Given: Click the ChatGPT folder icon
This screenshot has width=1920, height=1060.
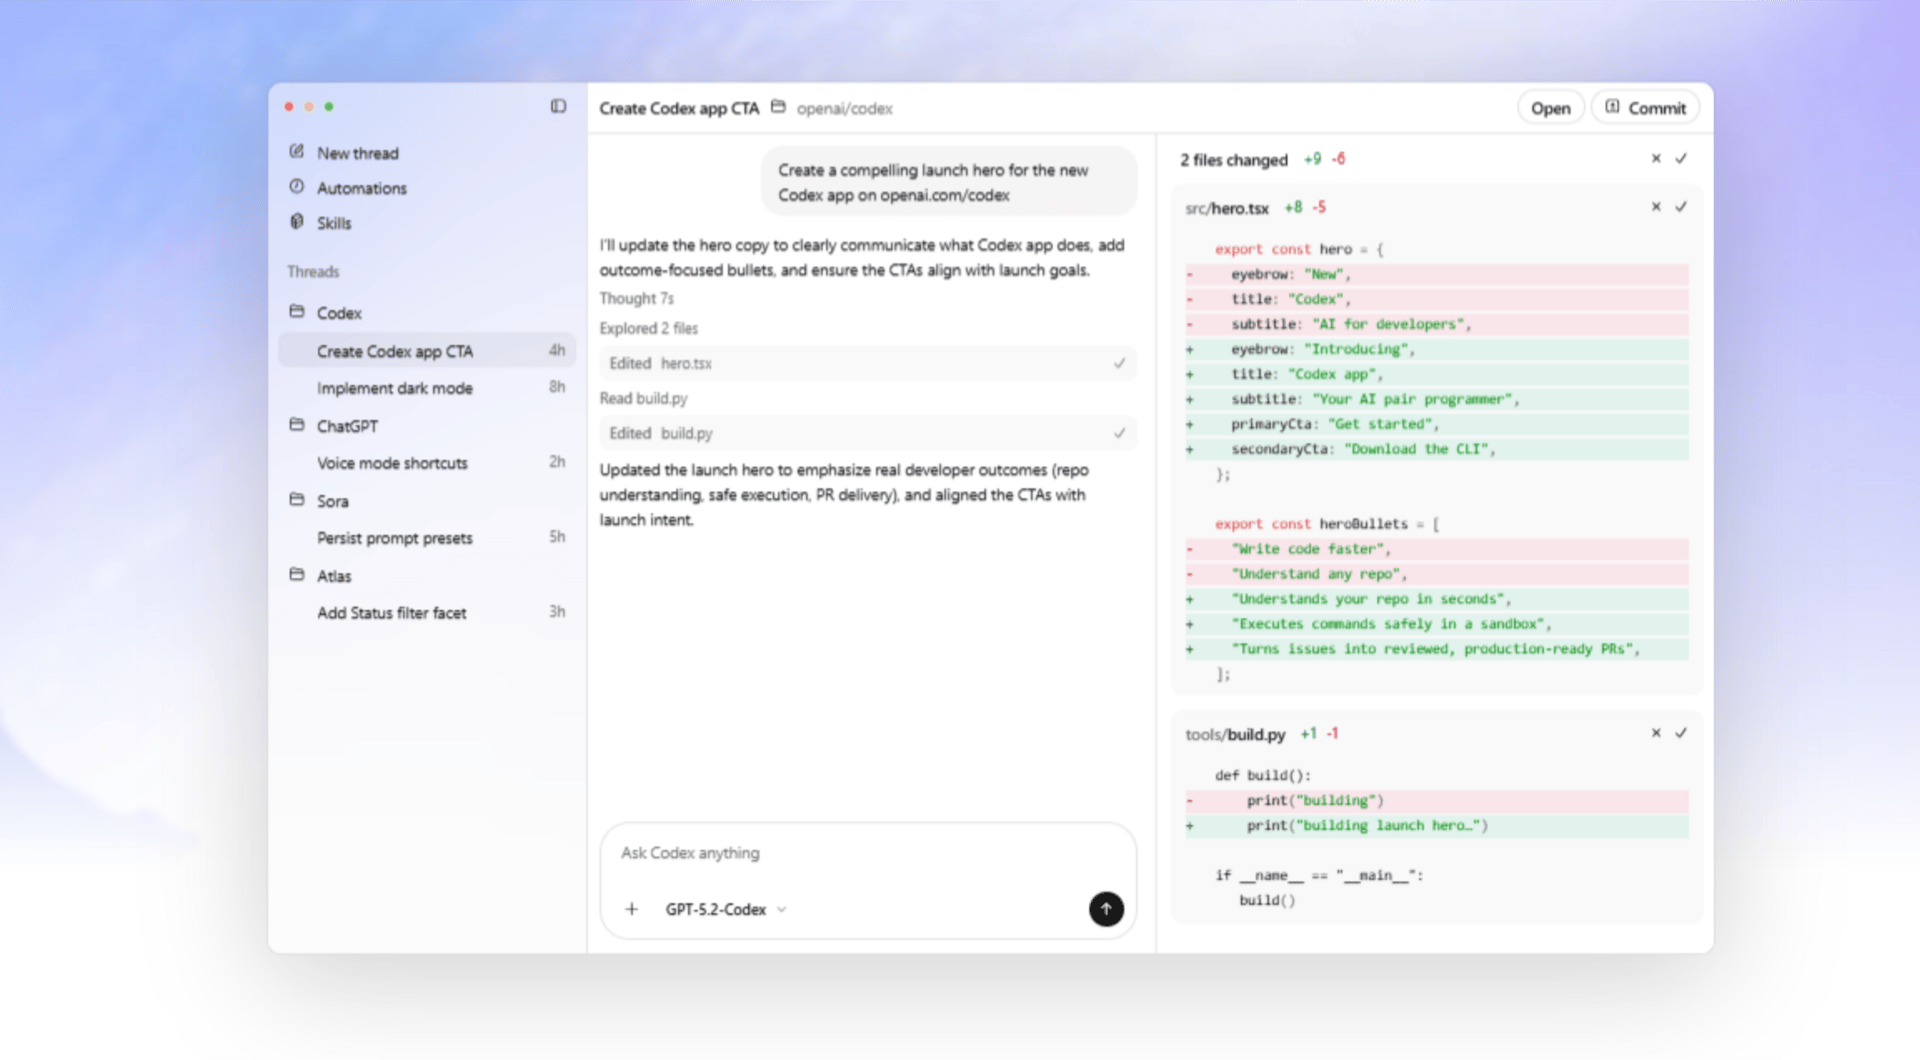Looking at the screenshot, I should click(x=297, y=425).
